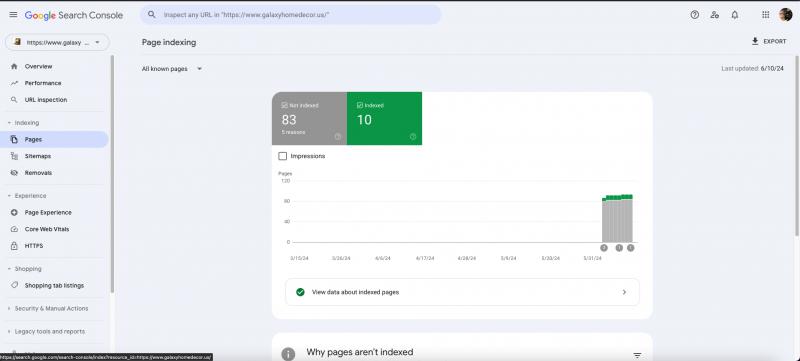
Task: Expand Security & Manual Actions section
Action: coord(9,308)
